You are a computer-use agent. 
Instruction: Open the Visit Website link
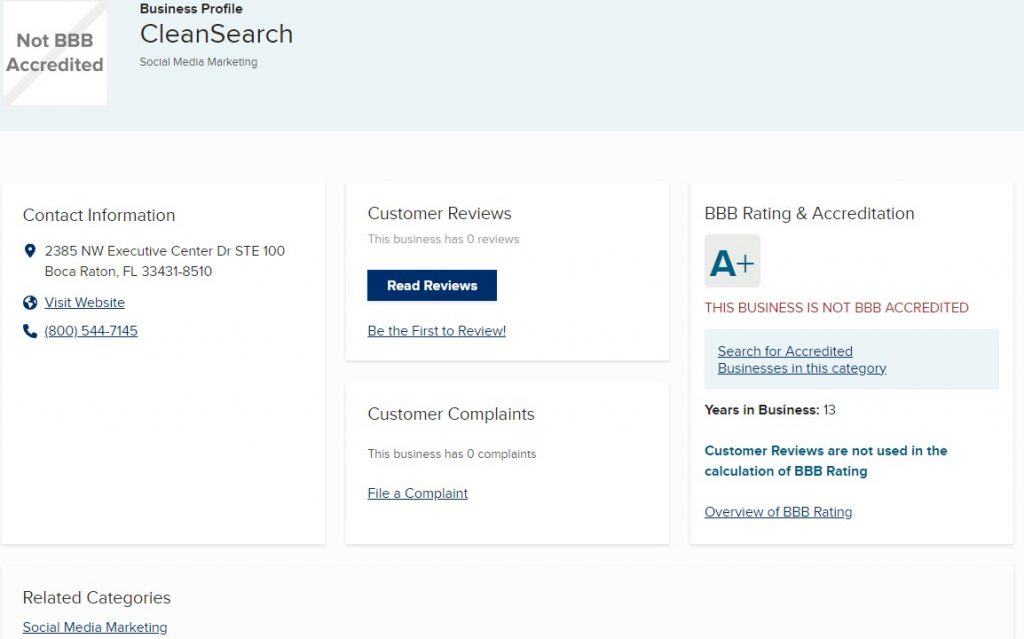(x=84, y=303)
